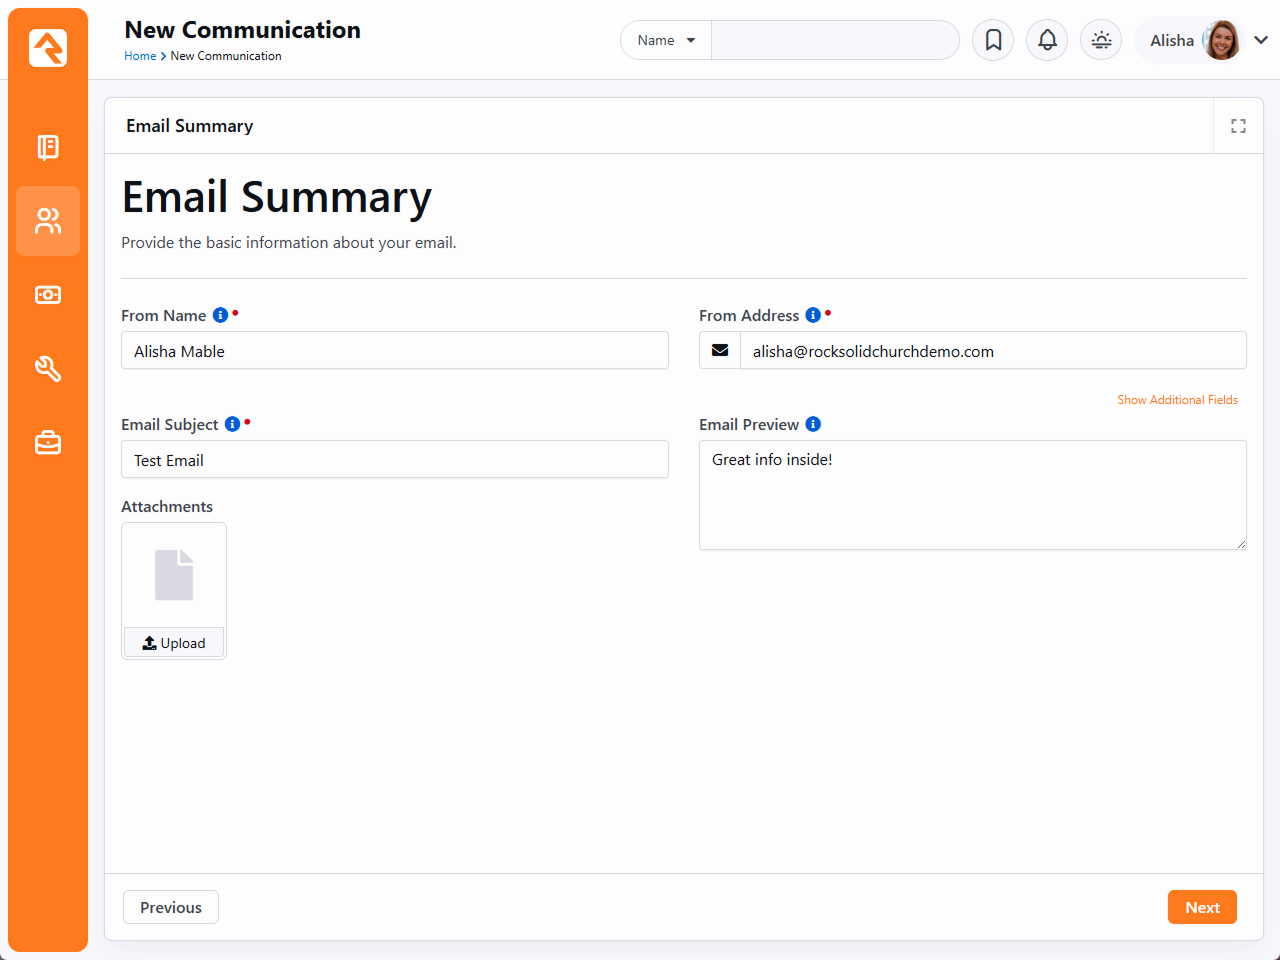Upload an attachment file
This screenshot has width=1280, height=960.
[173, 642]
